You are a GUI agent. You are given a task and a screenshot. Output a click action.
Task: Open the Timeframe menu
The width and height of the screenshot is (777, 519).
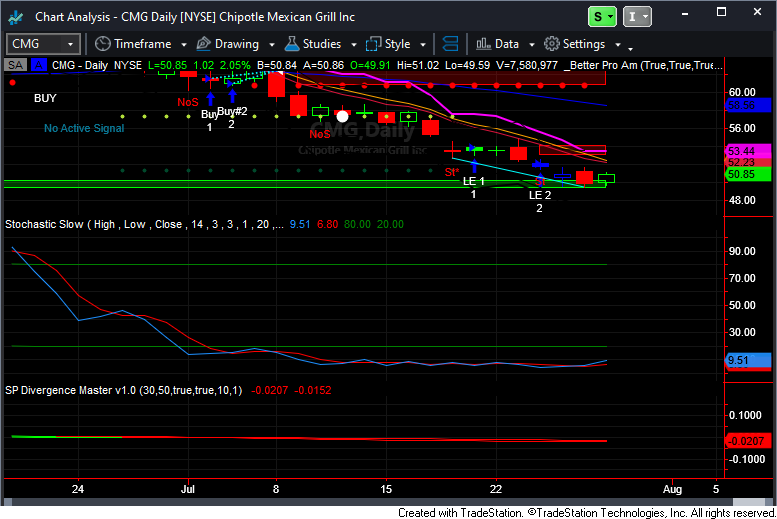[x=143, y=44]
